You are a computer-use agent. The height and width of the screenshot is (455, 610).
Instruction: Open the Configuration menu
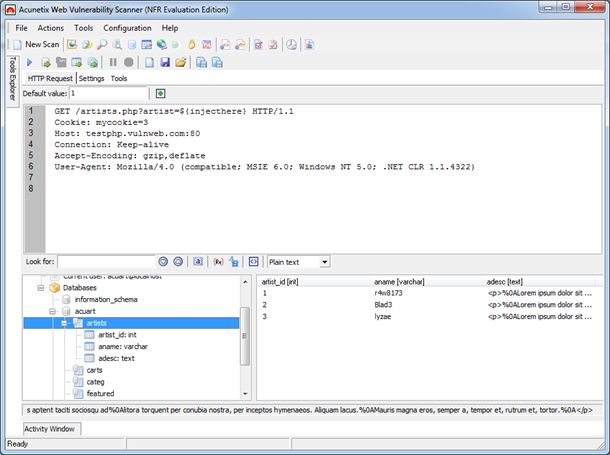(x=127, y=28)
